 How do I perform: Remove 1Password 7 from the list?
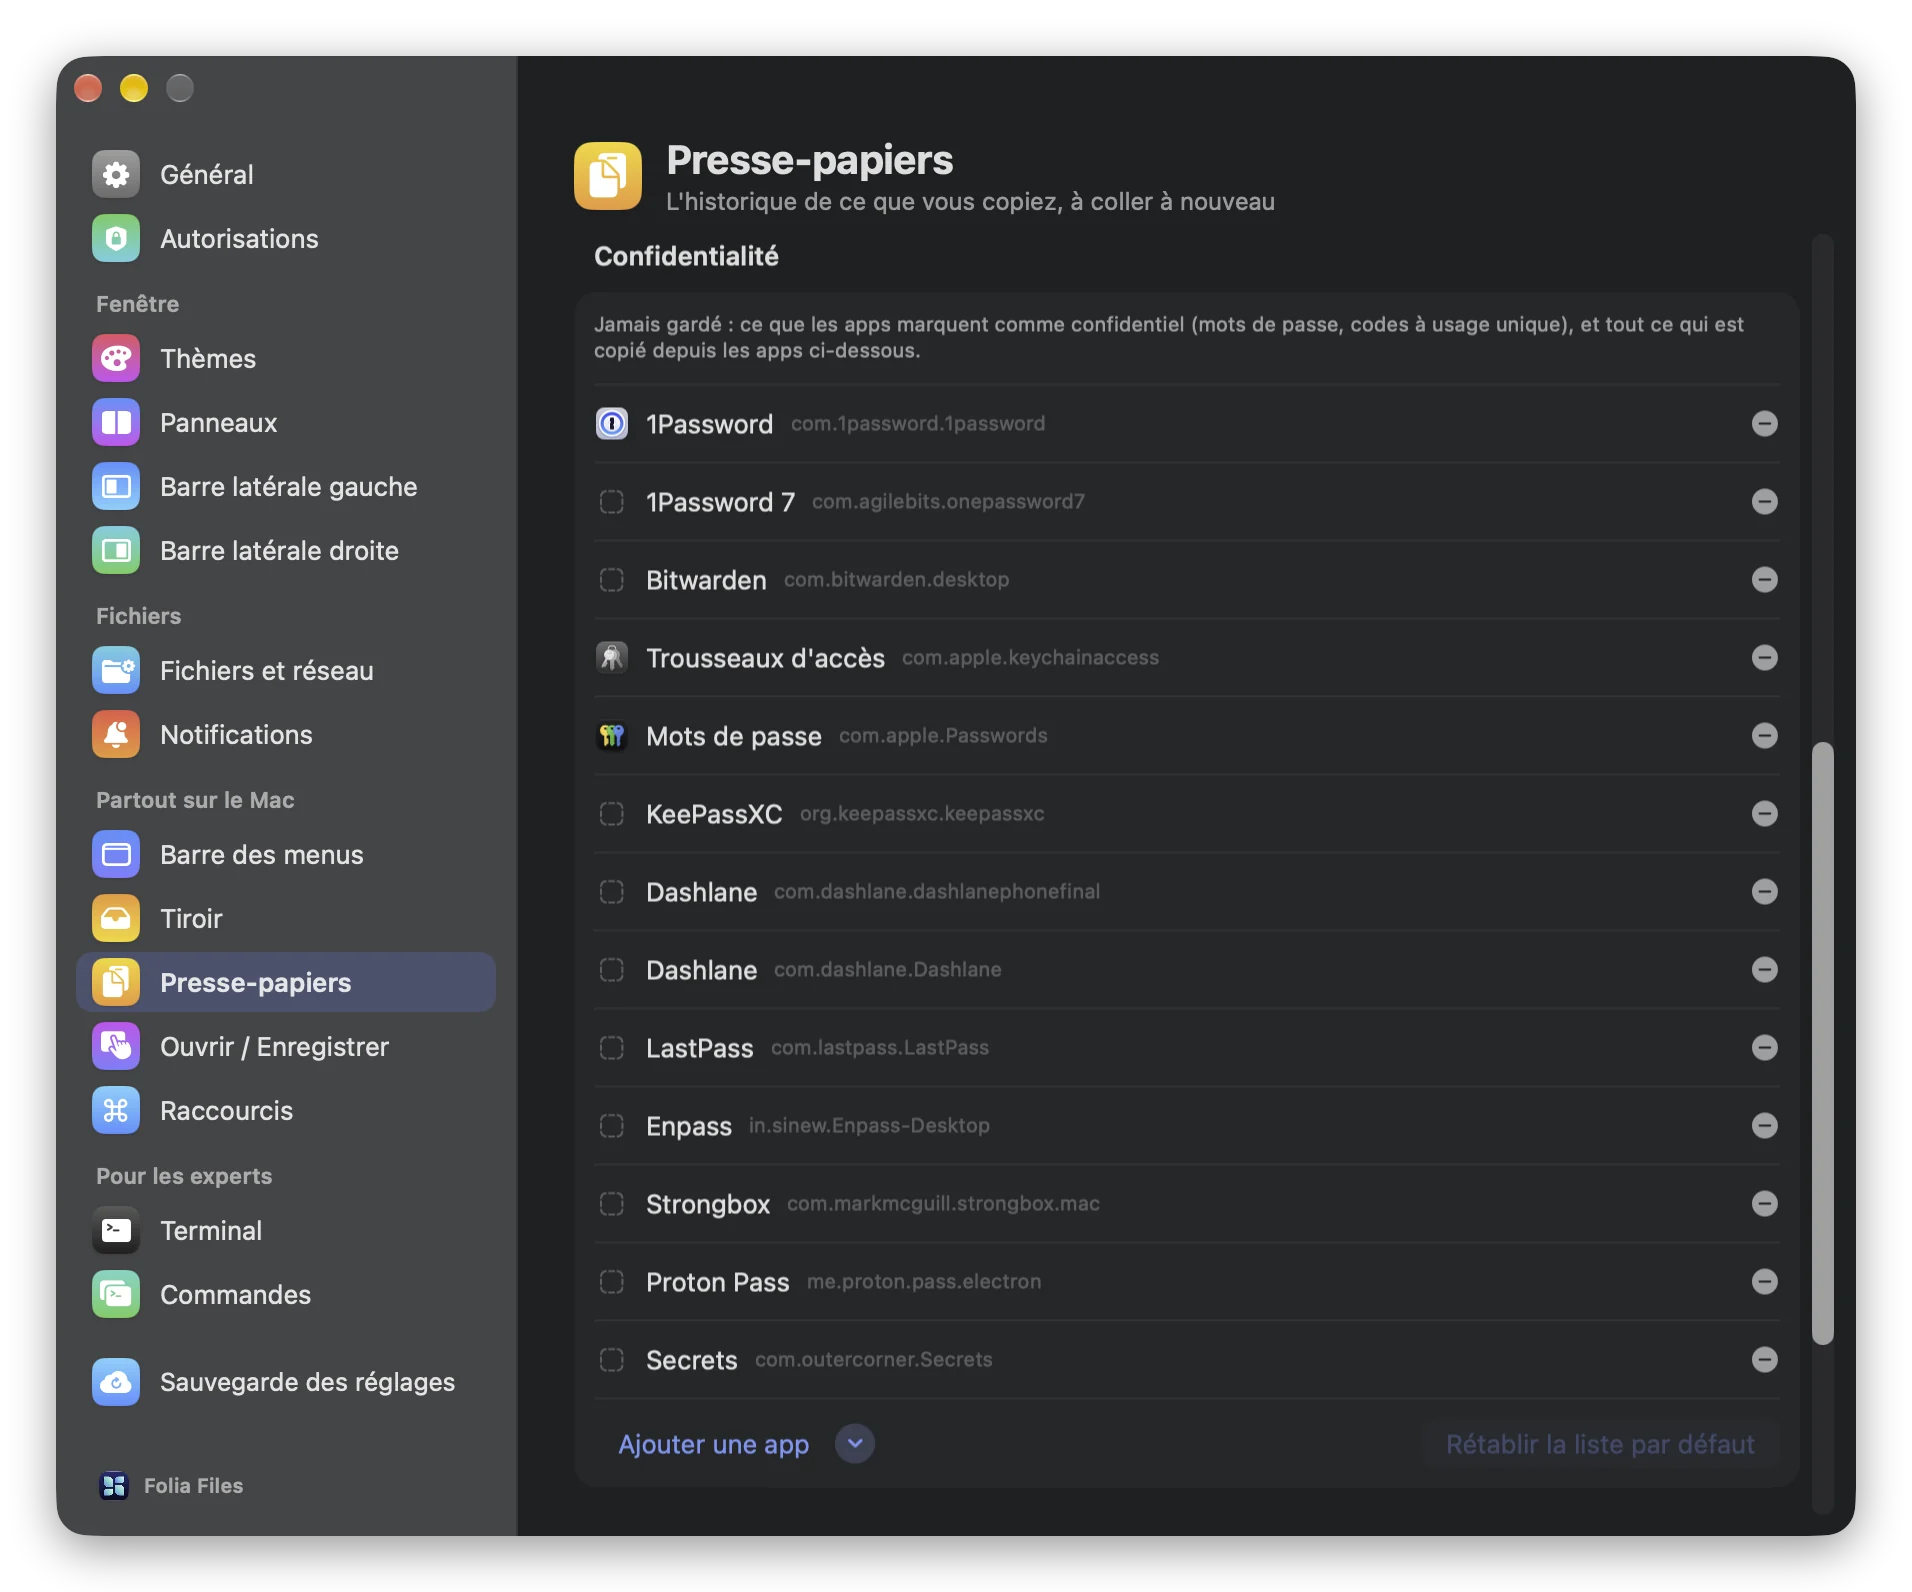click(1765, 502)
